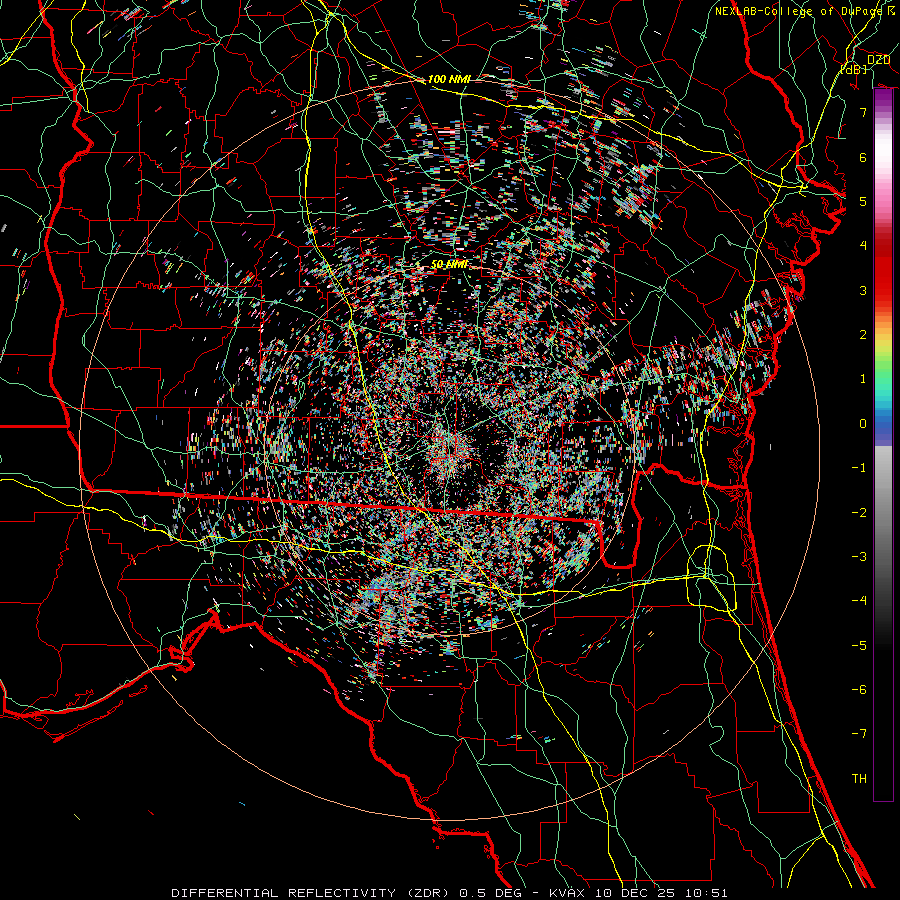900x900 pixels.
Task: Click the 7 dB value on color scale
Action: 863,112
